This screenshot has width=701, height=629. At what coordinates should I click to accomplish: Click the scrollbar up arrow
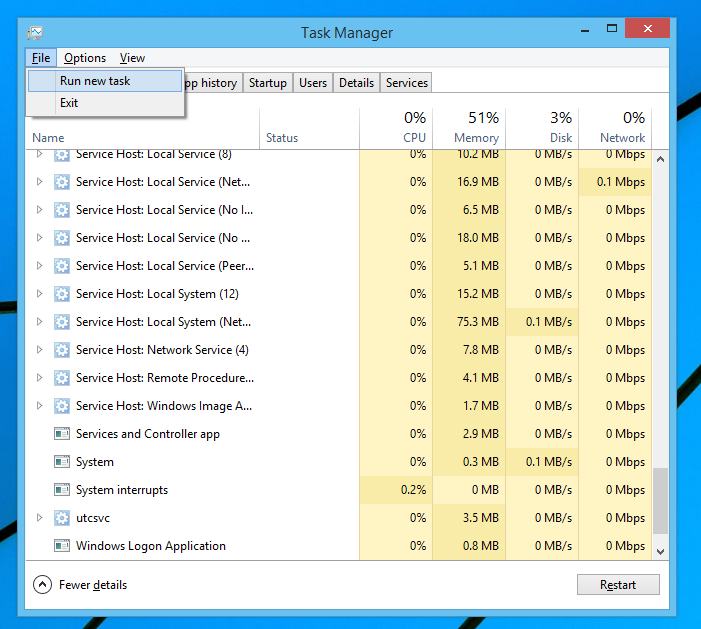(x=660, y=159)
